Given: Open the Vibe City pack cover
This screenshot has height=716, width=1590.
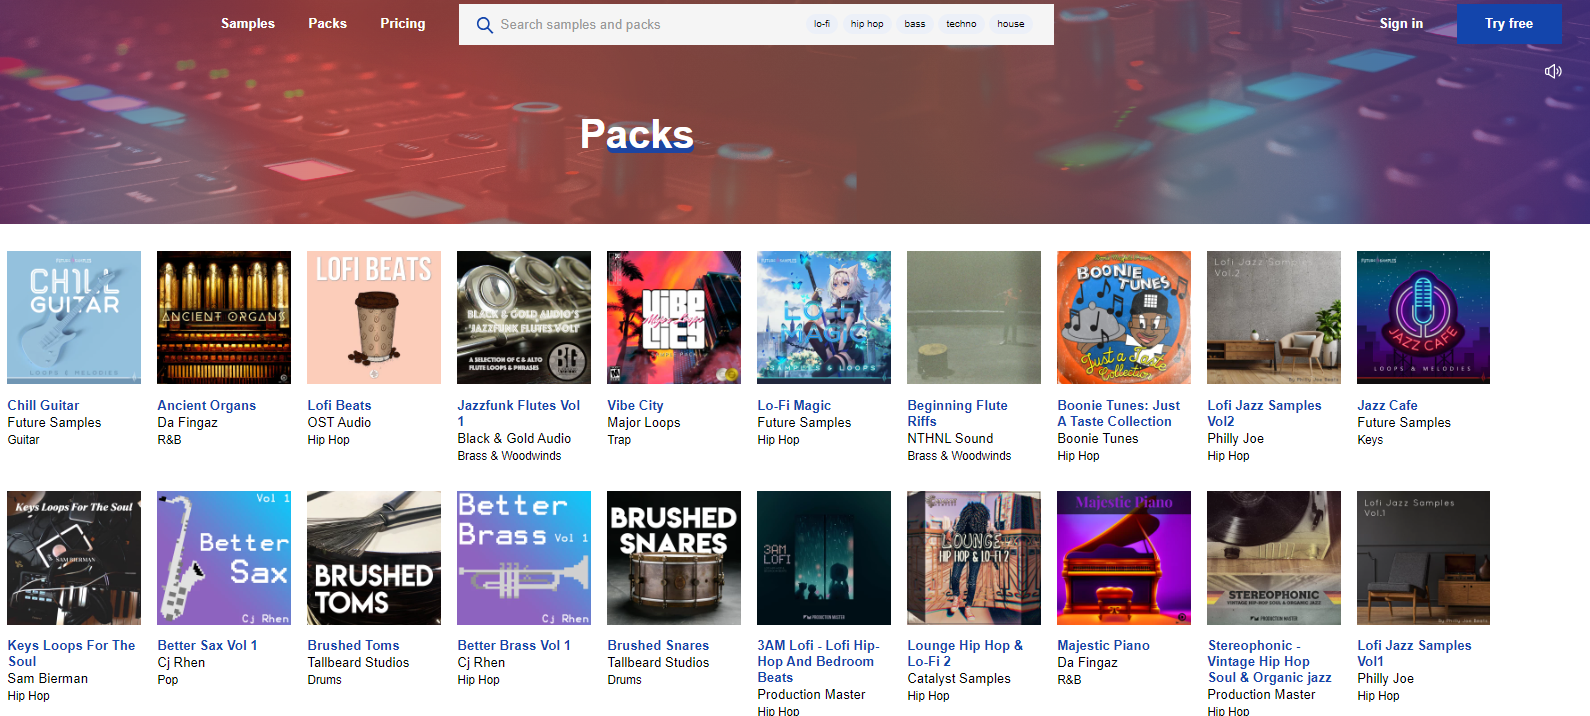Looking at the screenshot, I should click(x=674, y=317).
